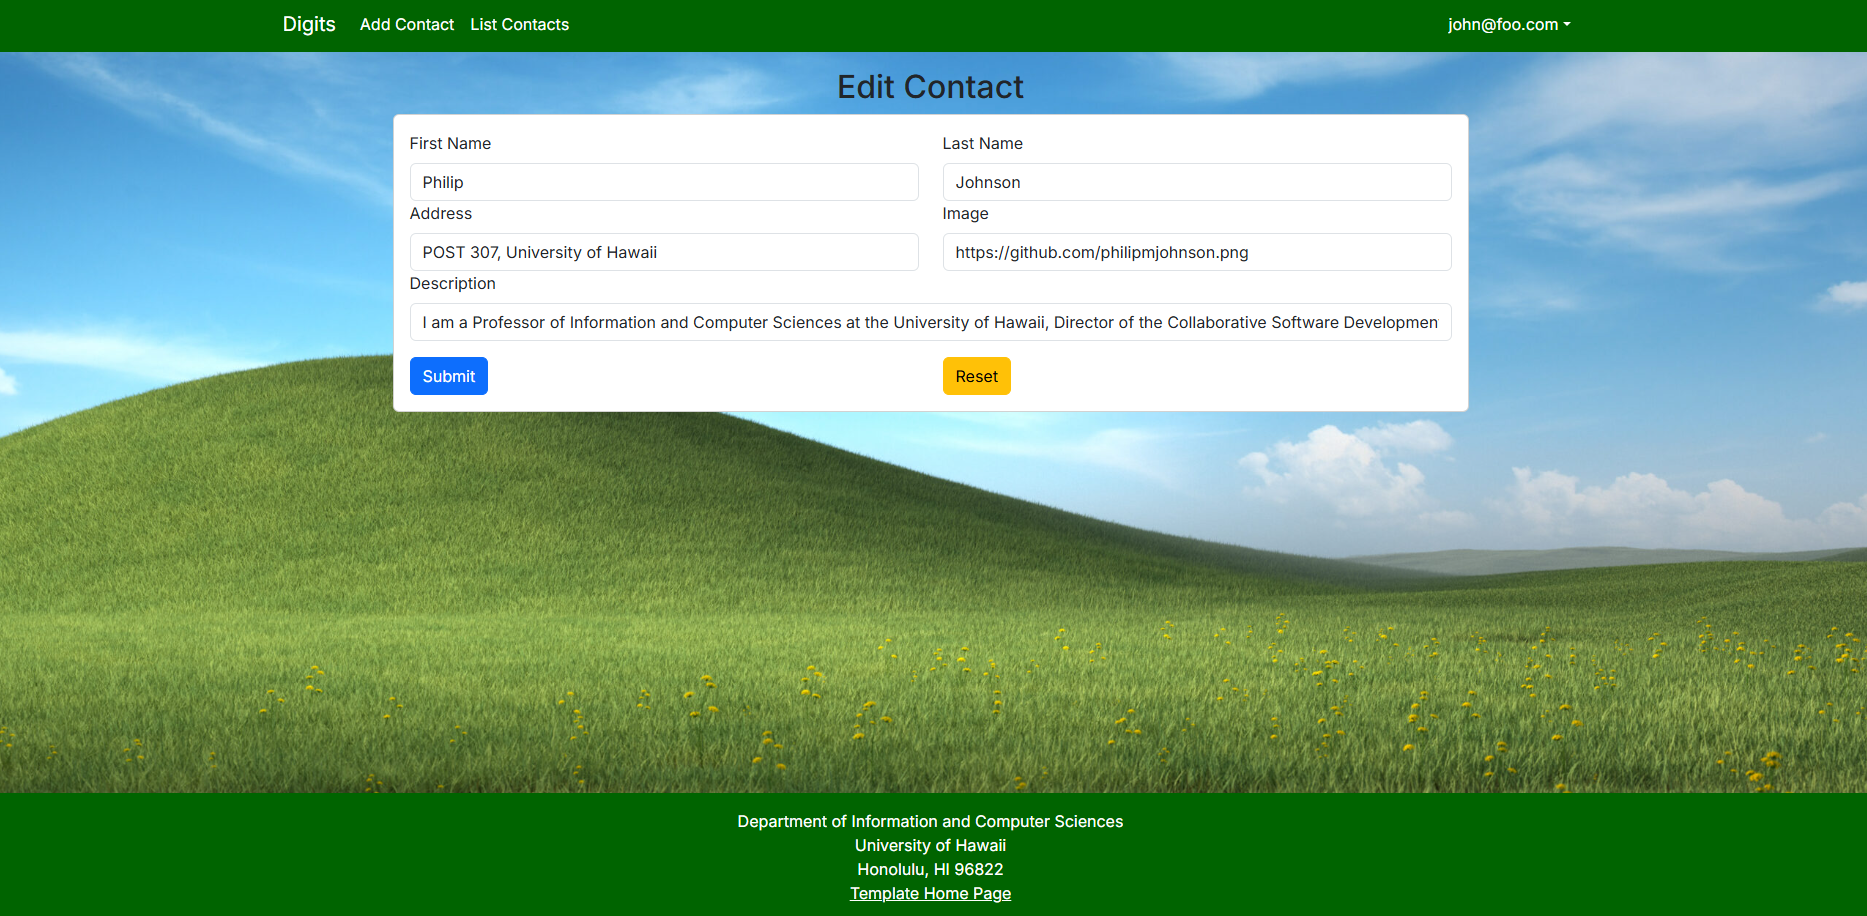Click the Image URL input field

1196,252
